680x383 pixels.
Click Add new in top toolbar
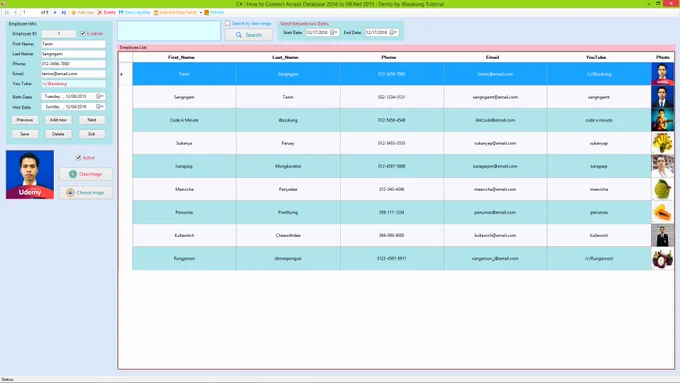[82, 13]
